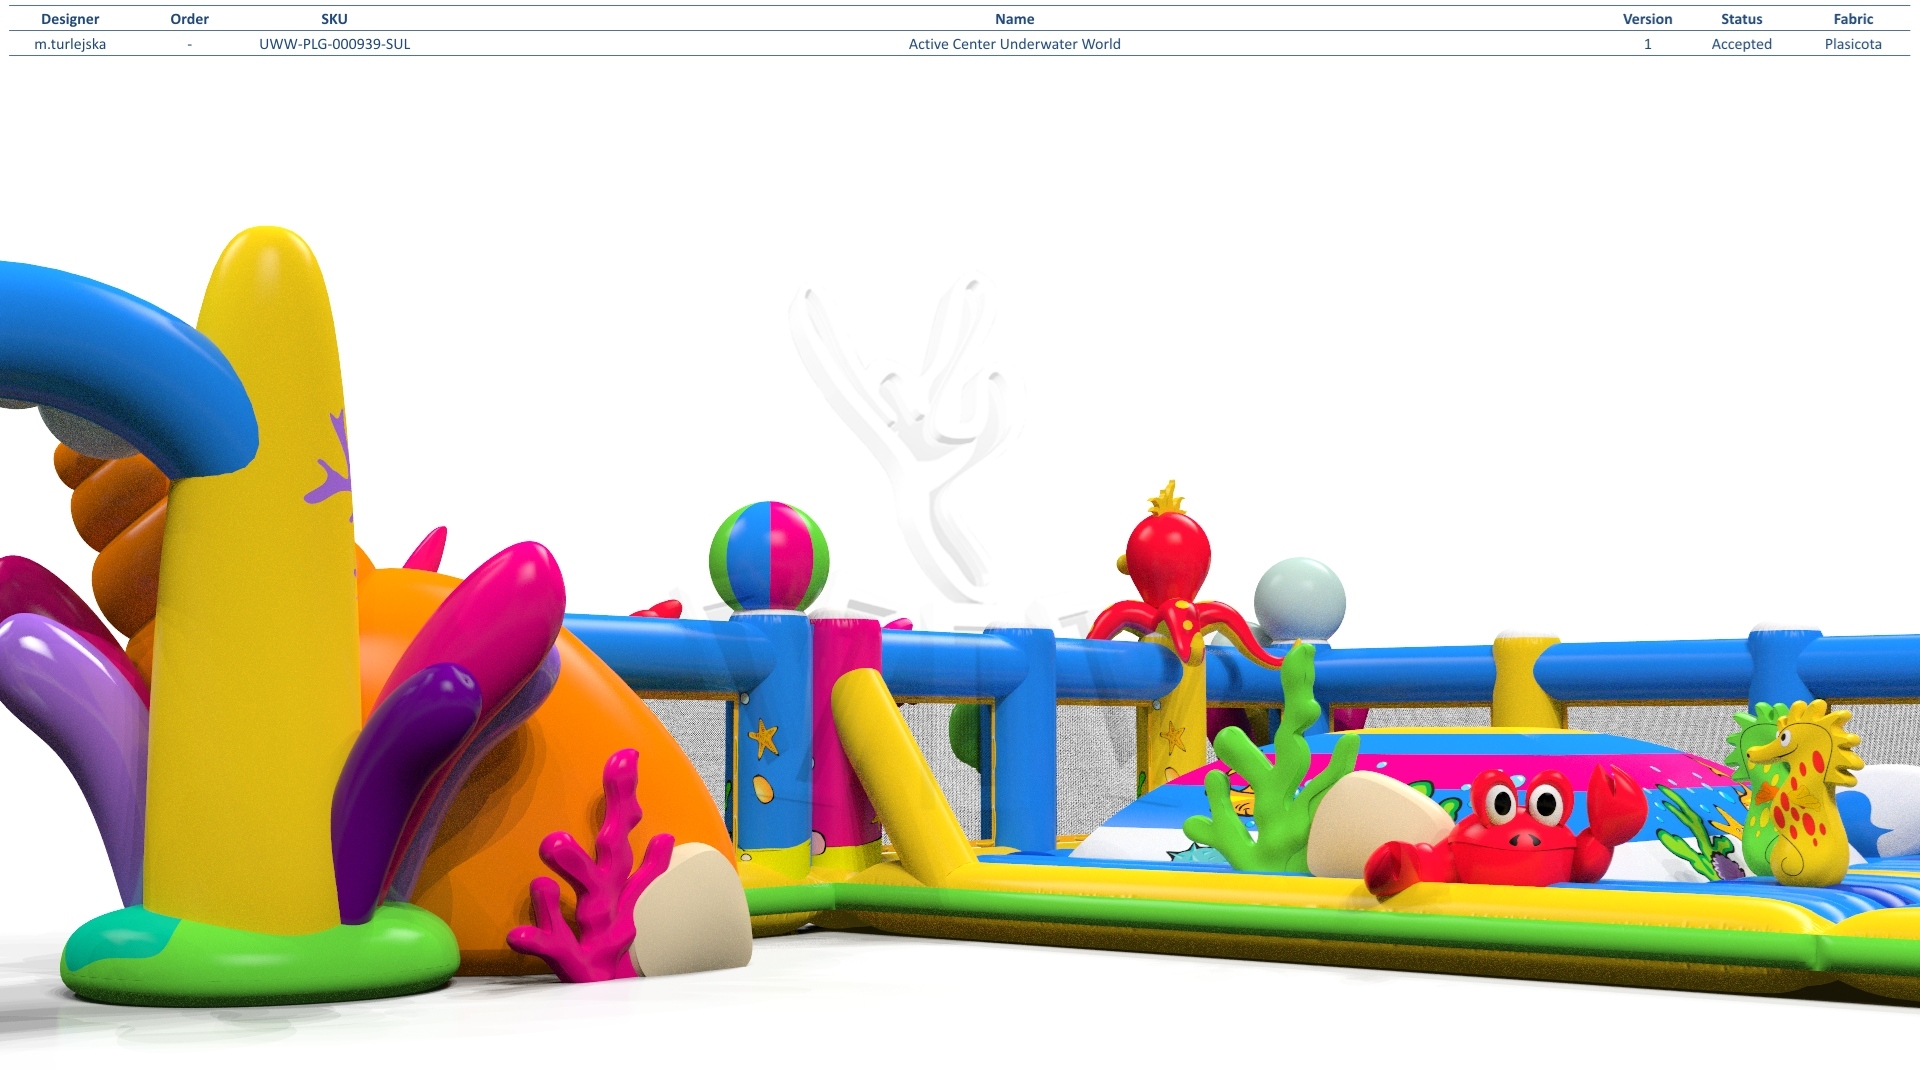Select product name Active Center Underwater World
The width and height of the screenshot is (1920, 1080).
click(x=1014, y=44)
